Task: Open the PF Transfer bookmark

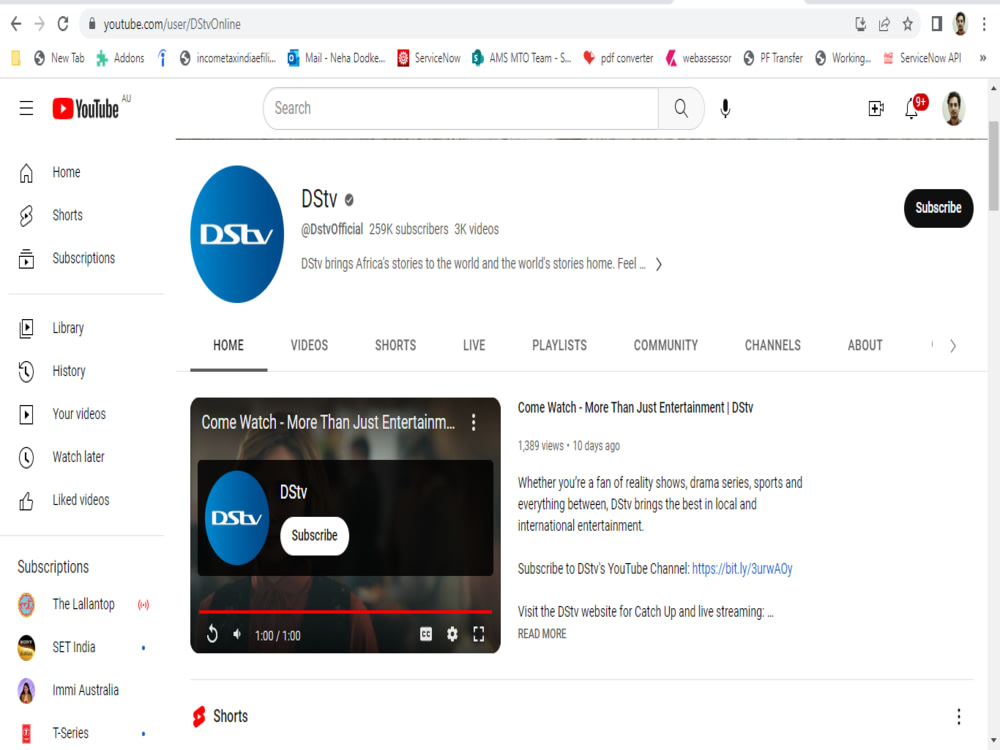Action: 772,58
